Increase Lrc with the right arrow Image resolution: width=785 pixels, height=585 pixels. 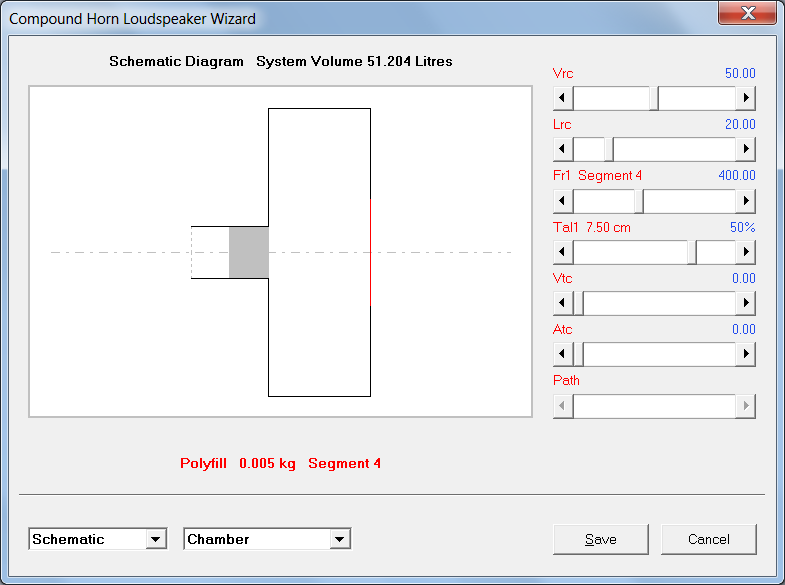click(x=745, y=149)
